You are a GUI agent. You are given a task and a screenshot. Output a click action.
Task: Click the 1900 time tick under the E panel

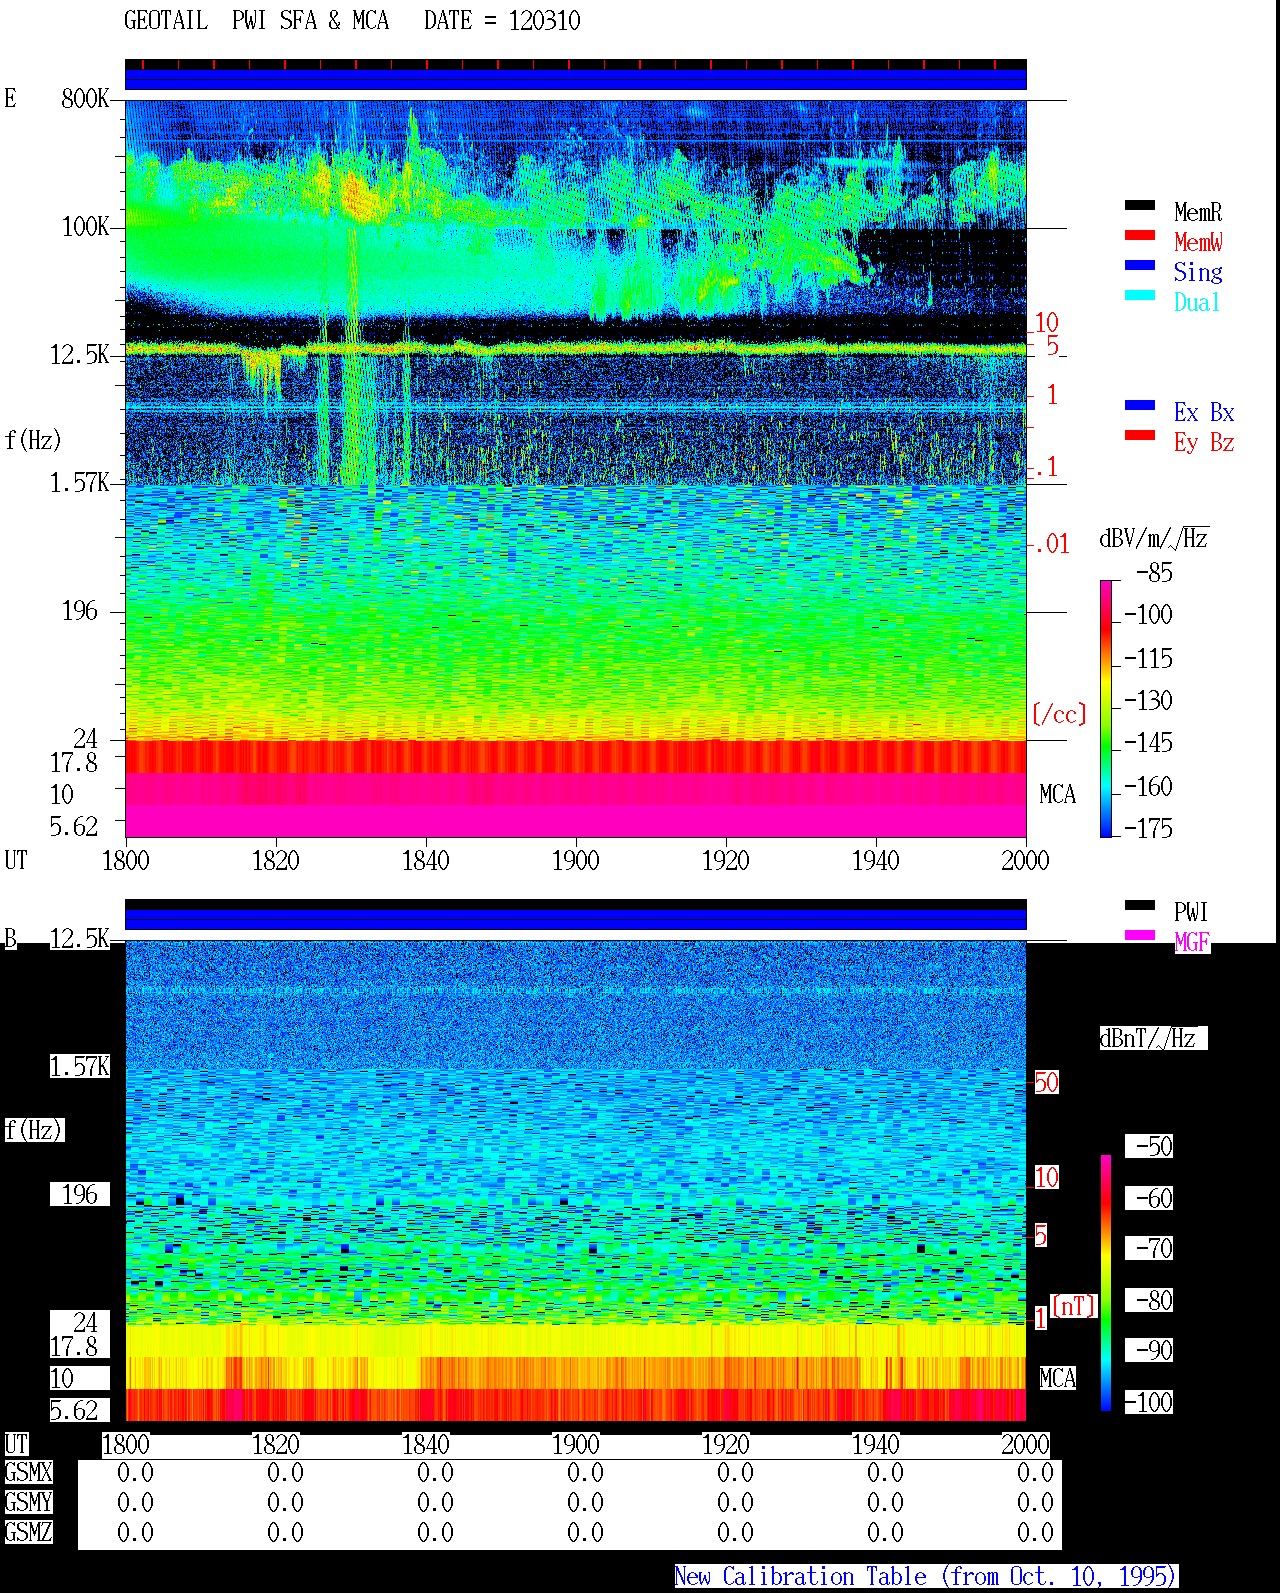point(576,860)
